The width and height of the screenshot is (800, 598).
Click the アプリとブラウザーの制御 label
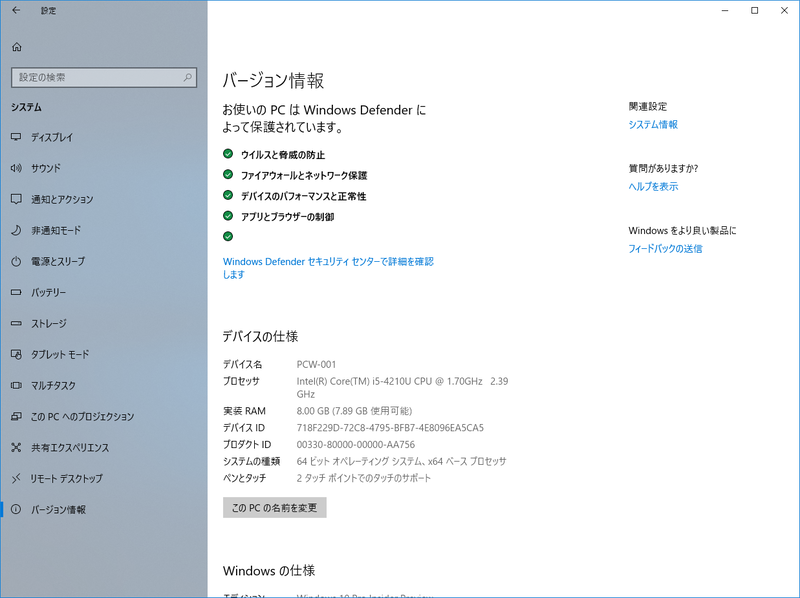[287, 217]
